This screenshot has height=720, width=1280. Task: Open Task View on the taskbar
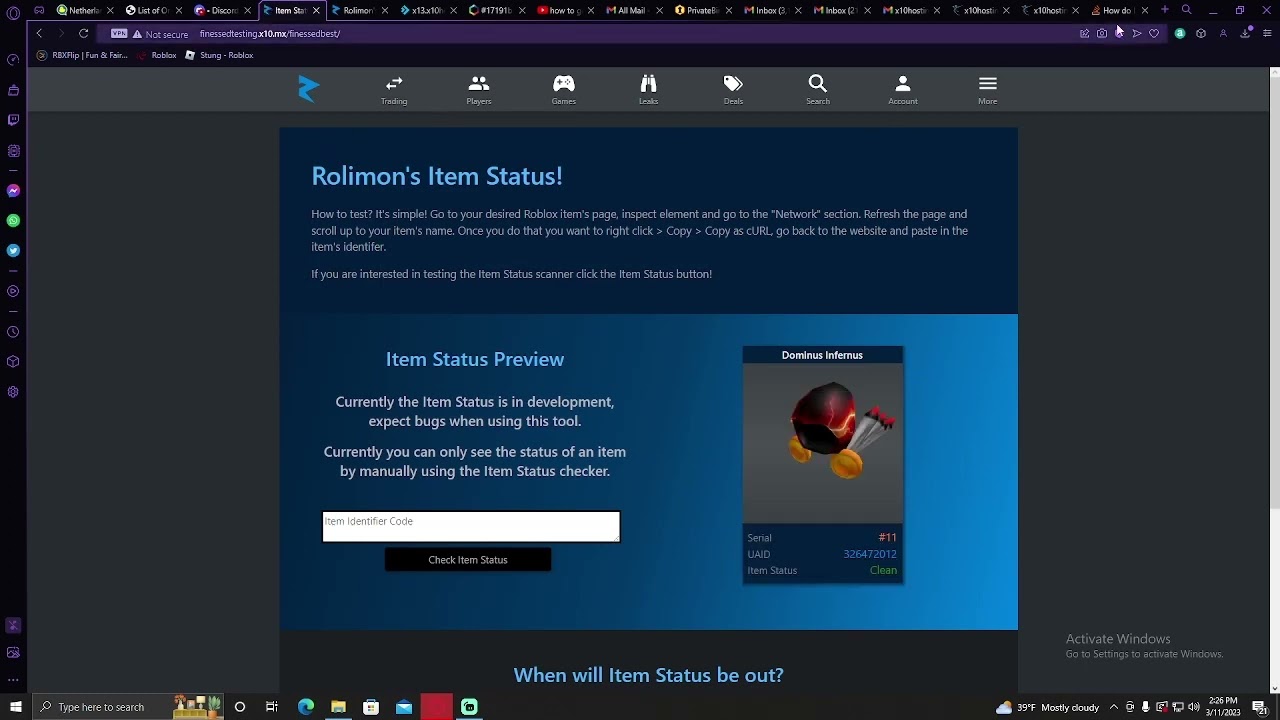click(272, 707)
